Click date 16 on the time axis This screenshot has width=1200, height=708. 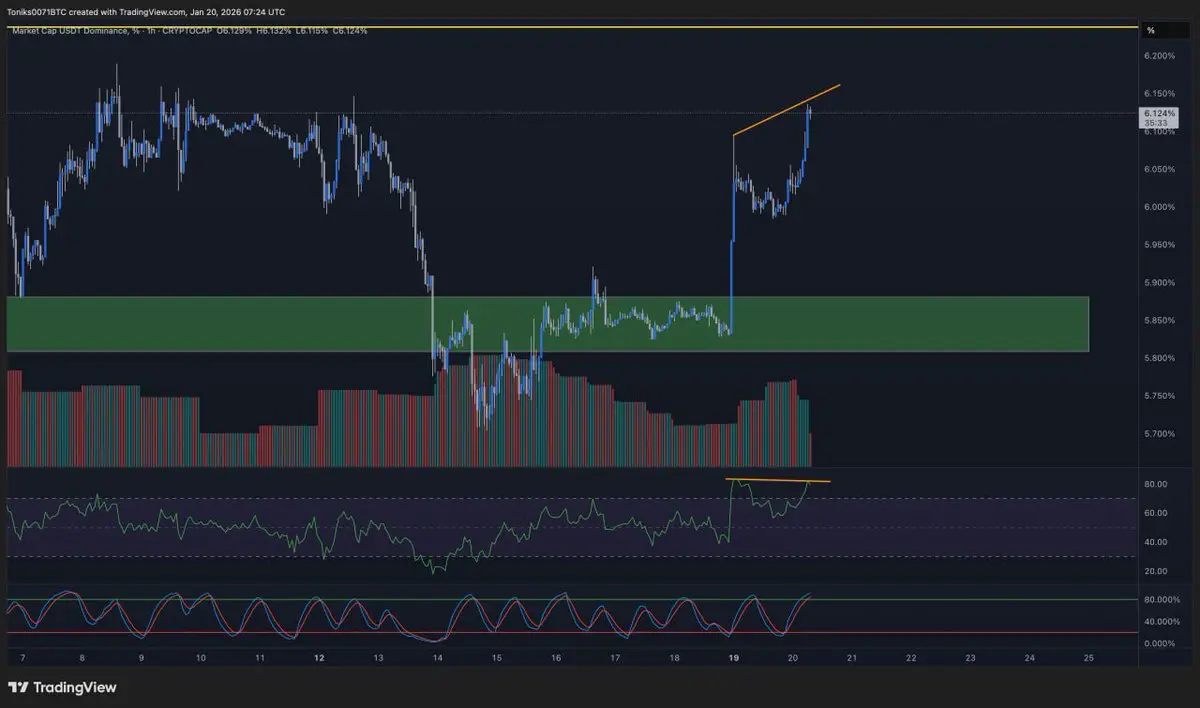556,658
